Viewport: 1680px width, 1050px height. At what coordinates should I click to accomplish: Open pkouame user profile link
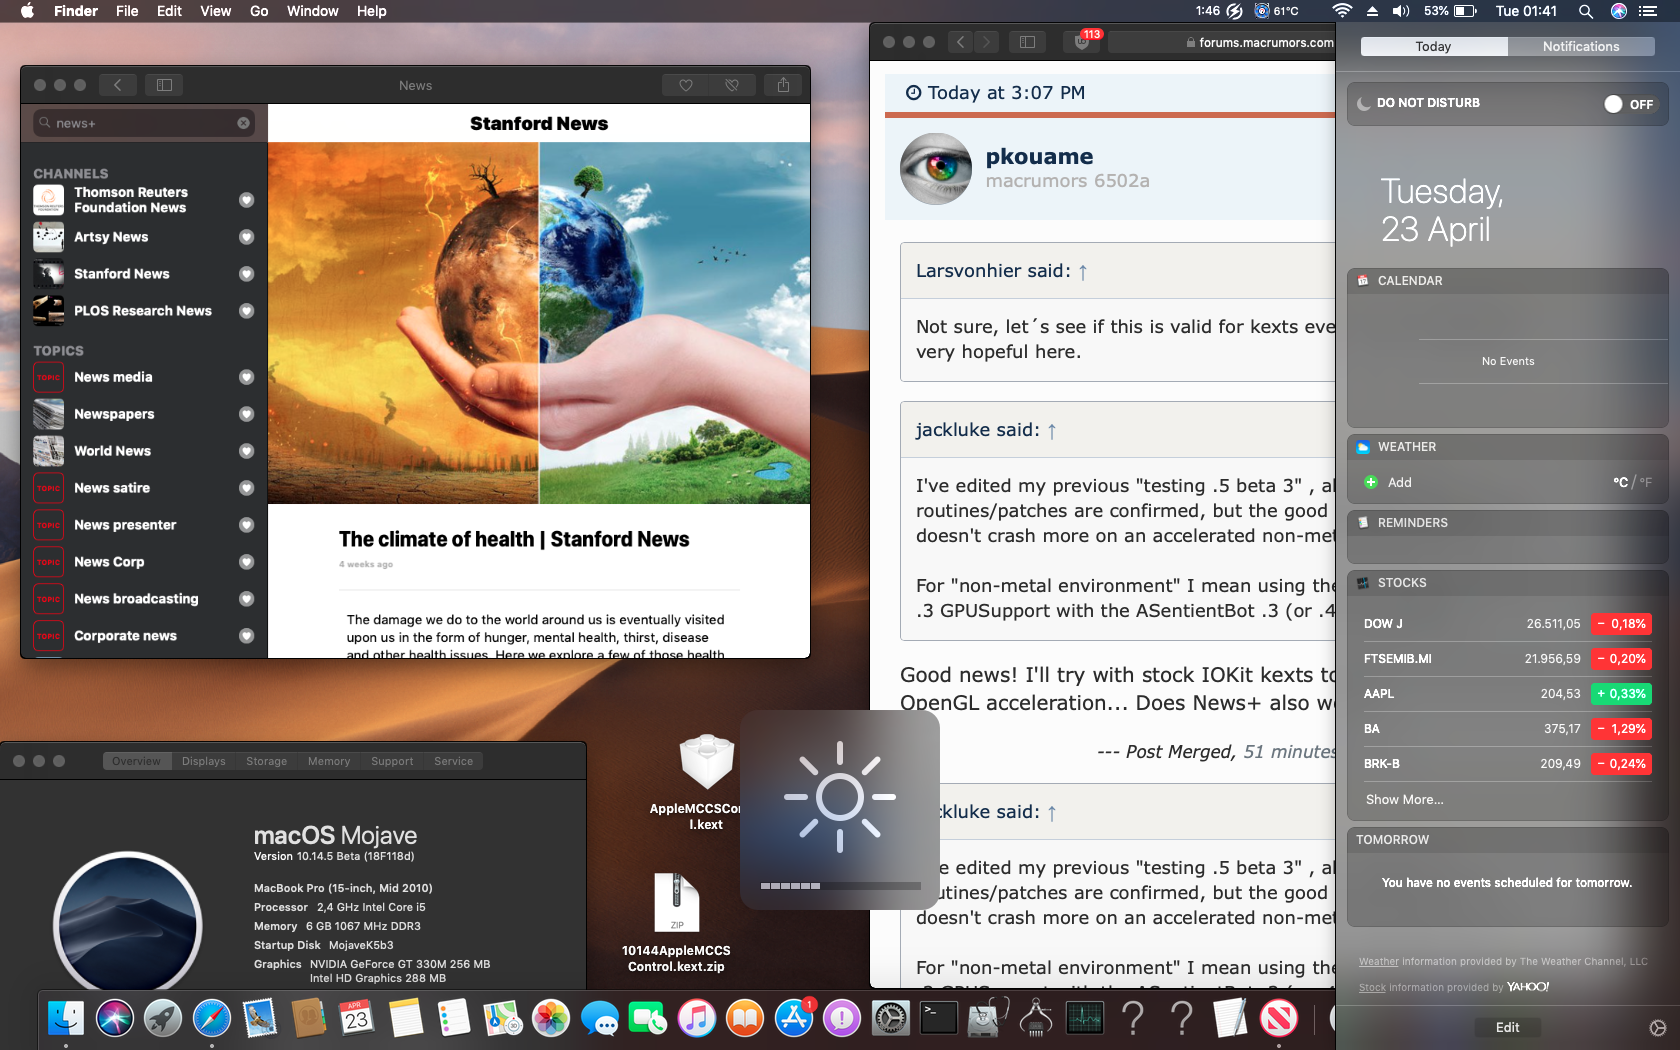click(x=1039, y=156)
